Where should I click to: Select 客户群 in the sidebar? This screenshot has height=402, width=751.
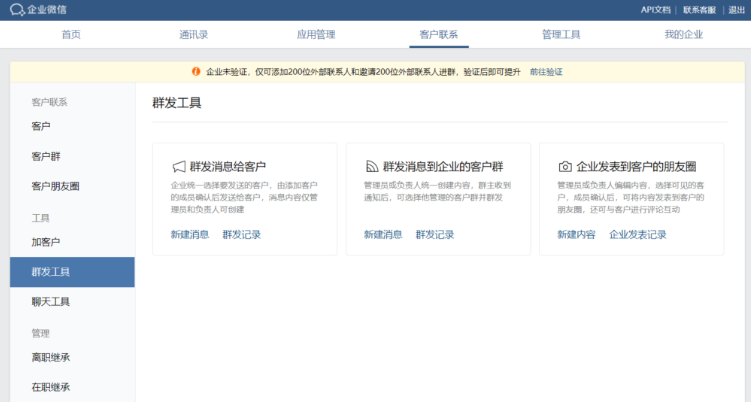point(45,156)
